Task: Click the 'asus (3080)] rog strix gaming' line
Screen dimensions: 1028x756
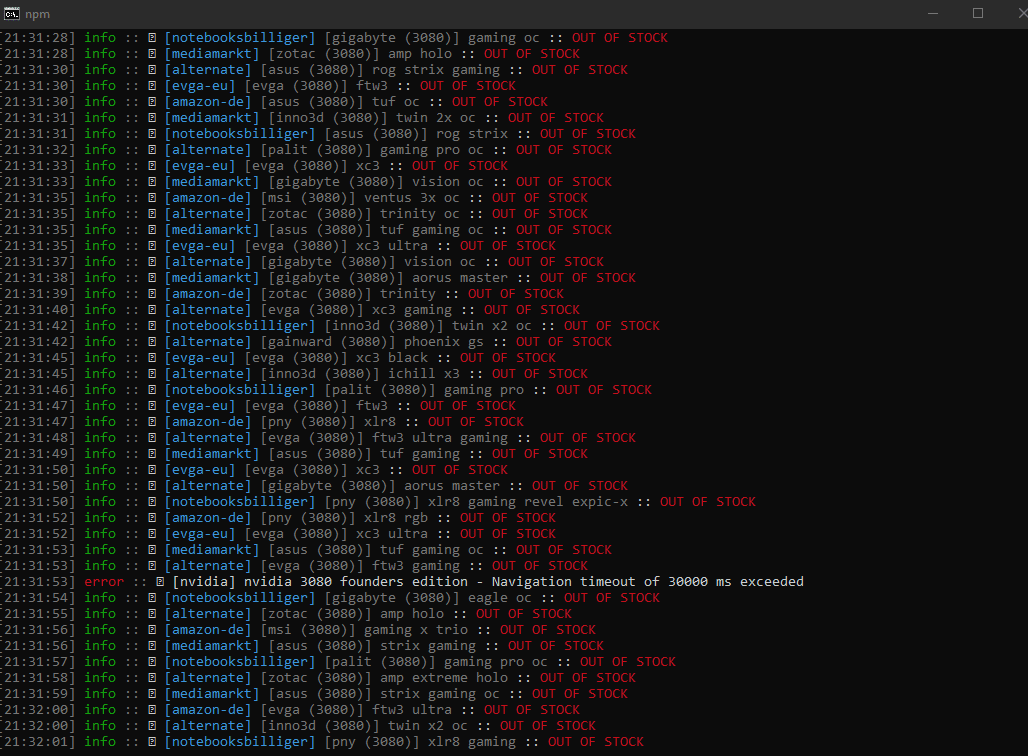Action: (x=314, y=70)
